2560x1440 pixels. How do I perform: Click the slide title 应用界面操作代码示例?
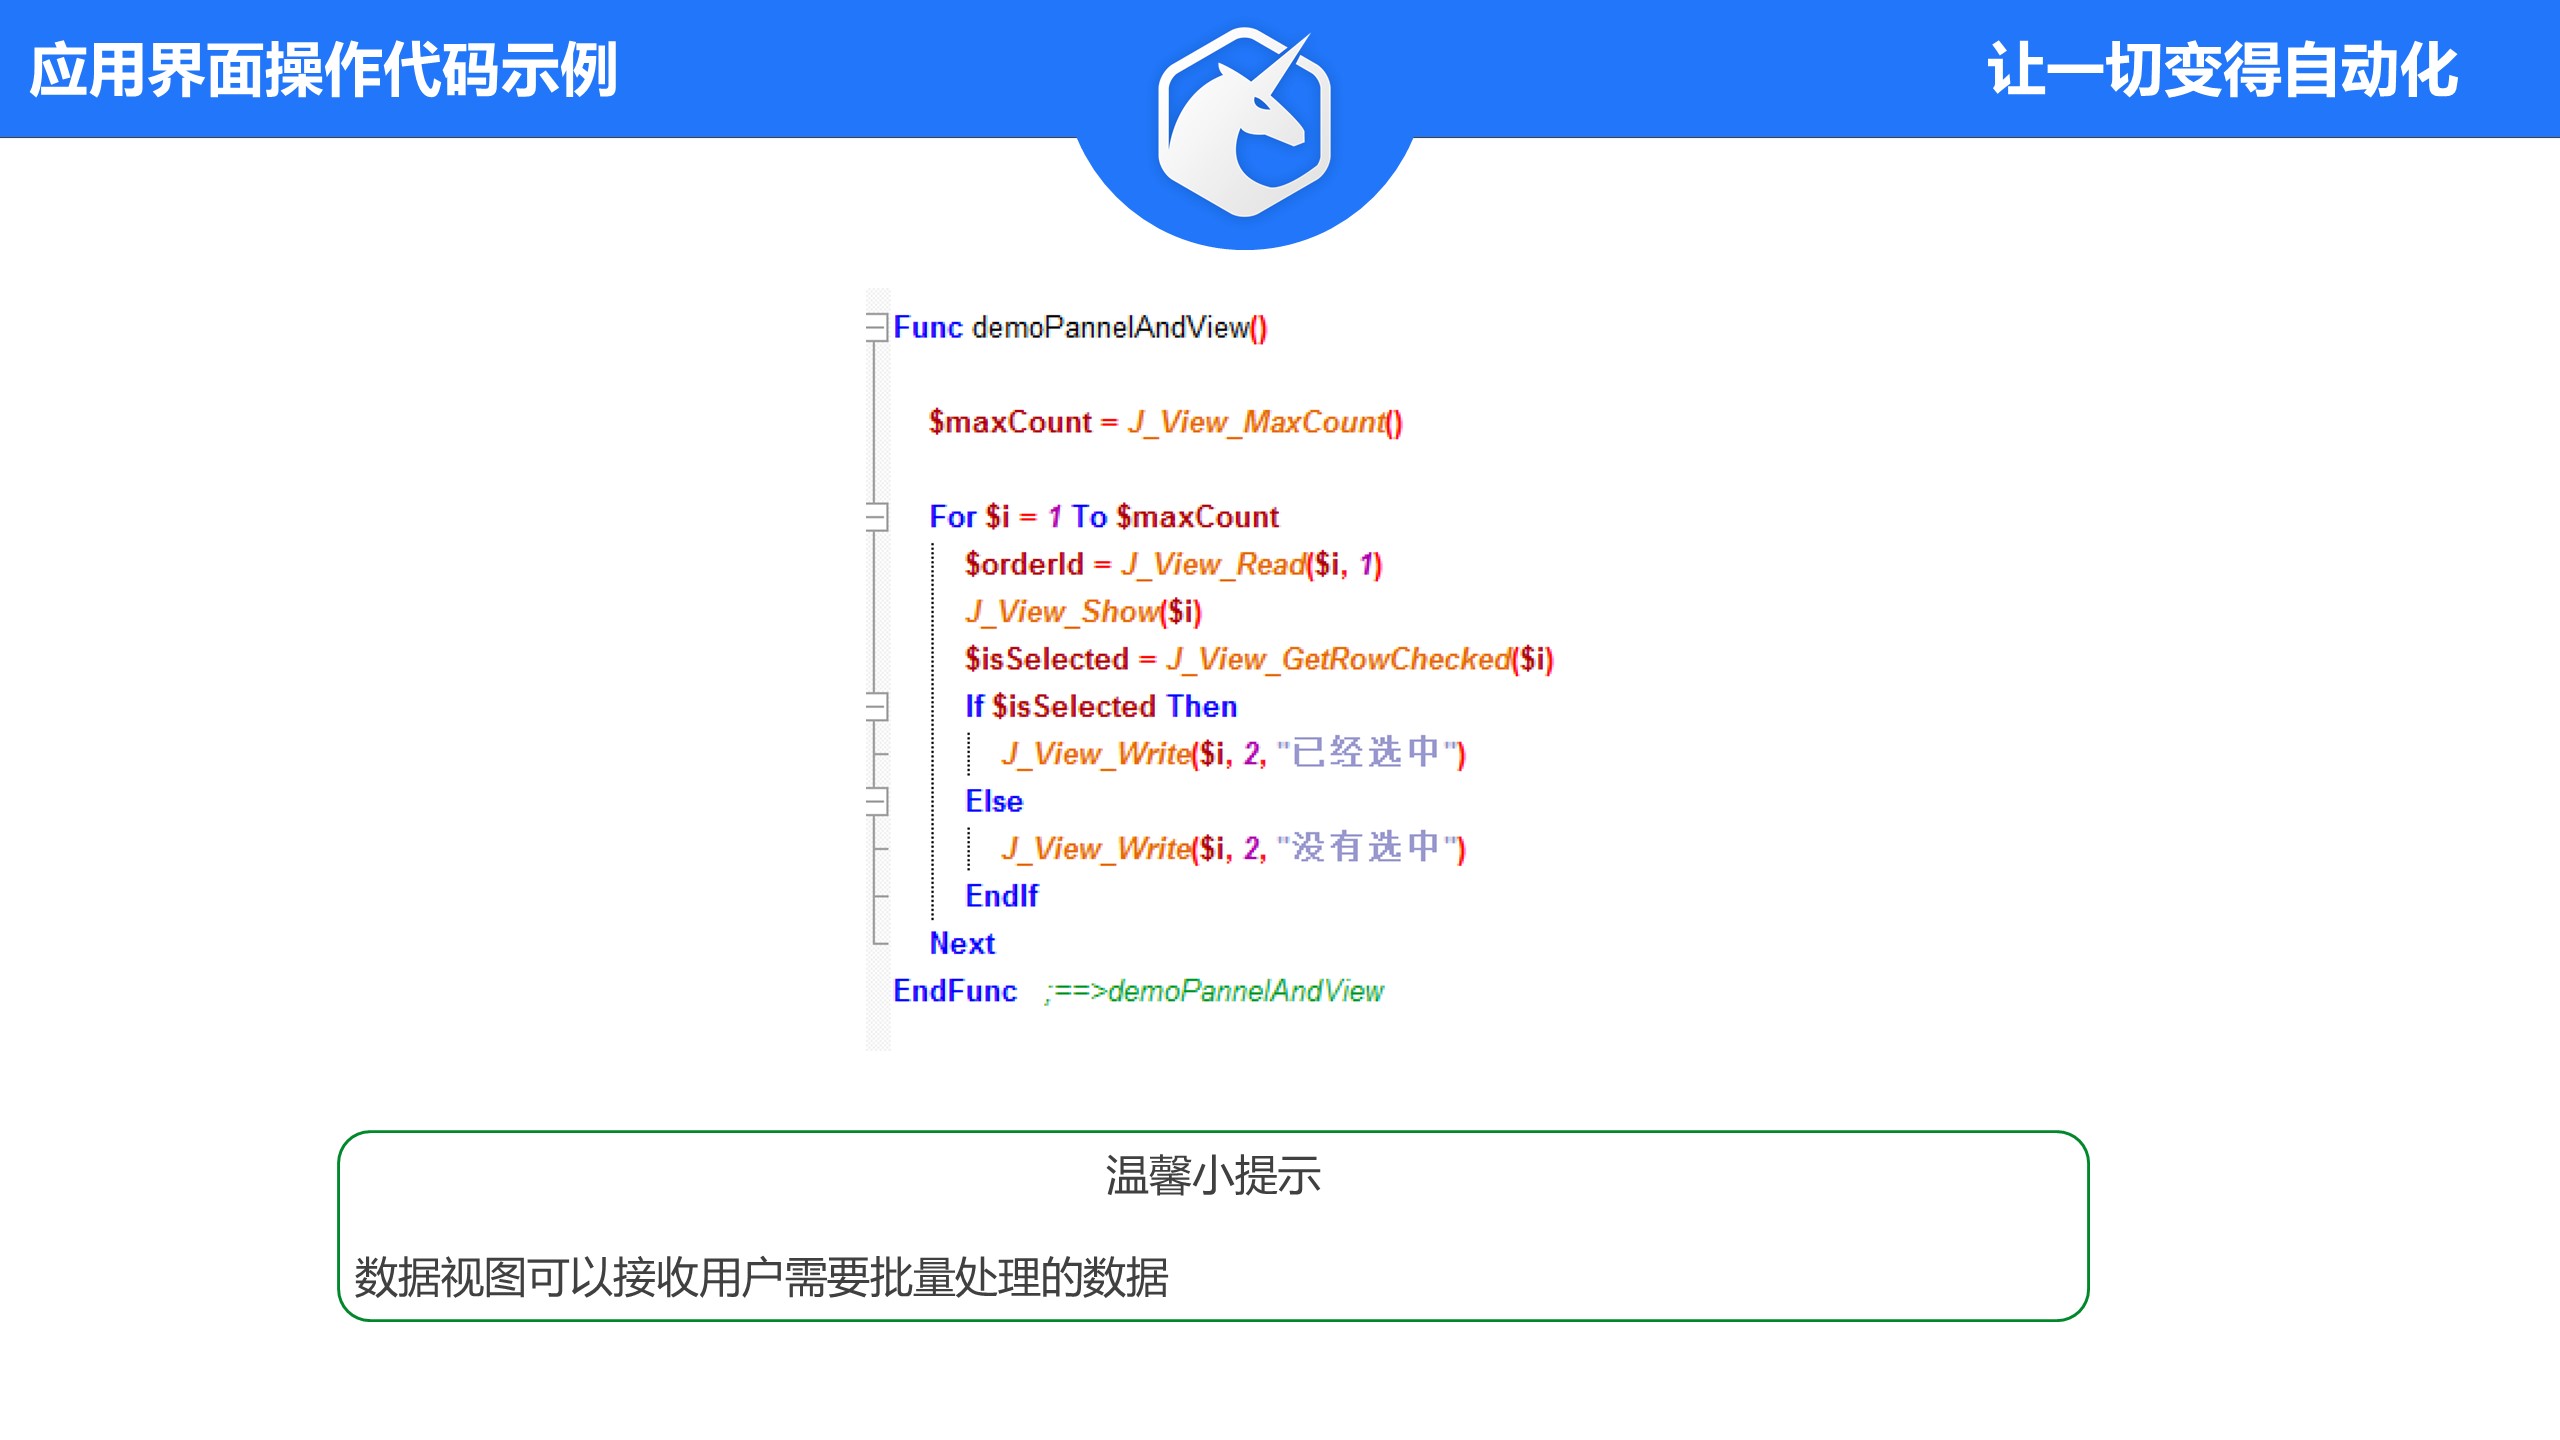(323, 71)
